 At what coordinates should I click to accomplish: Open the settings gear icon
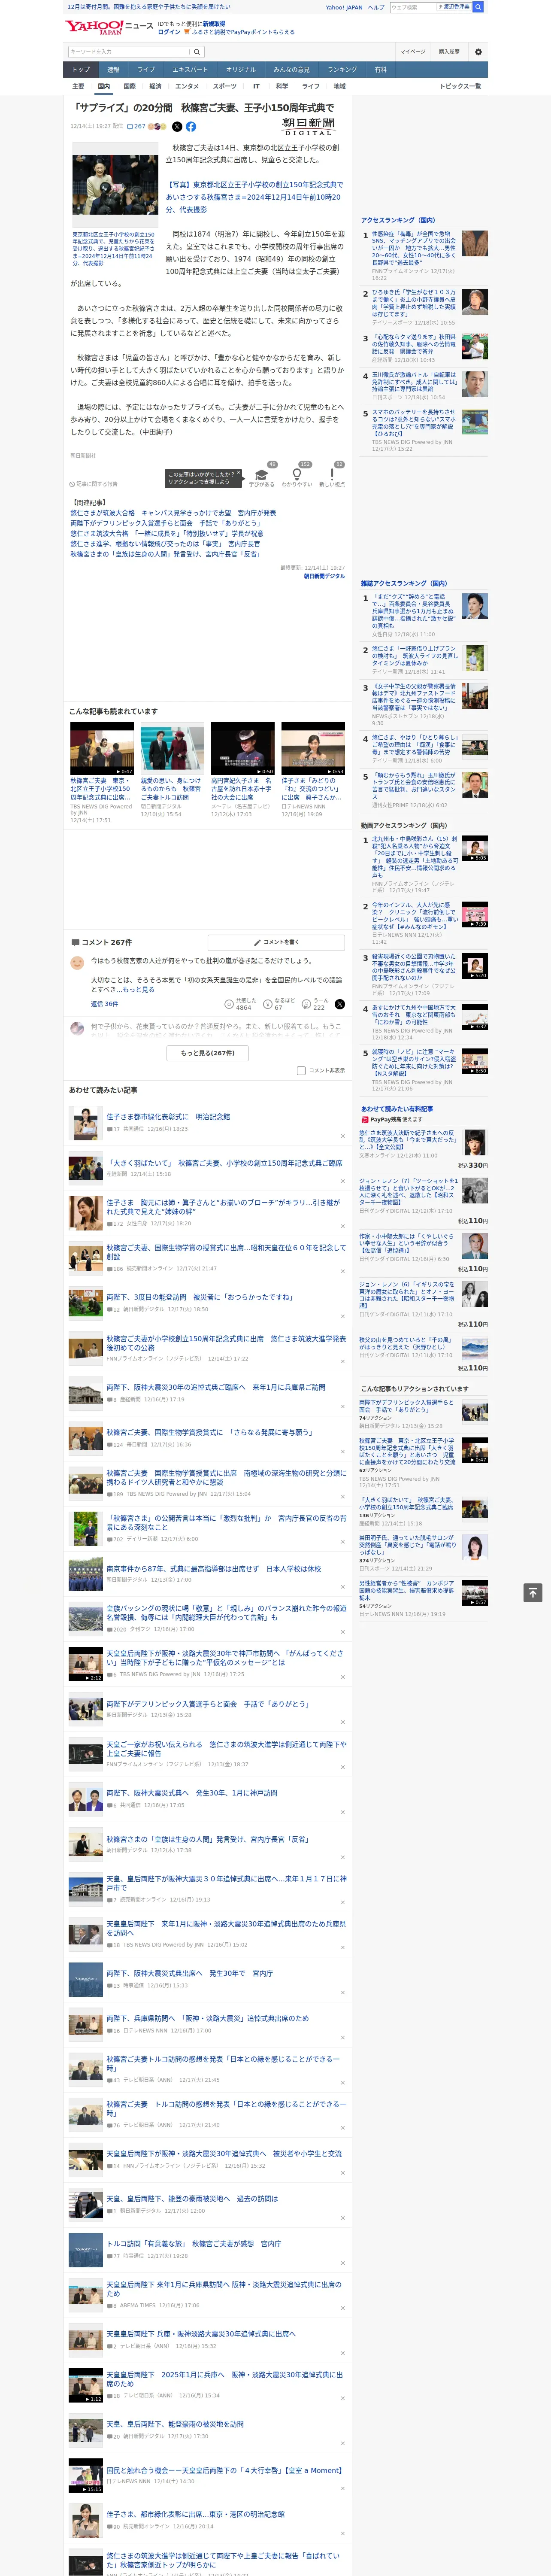[x=477, y=52]
